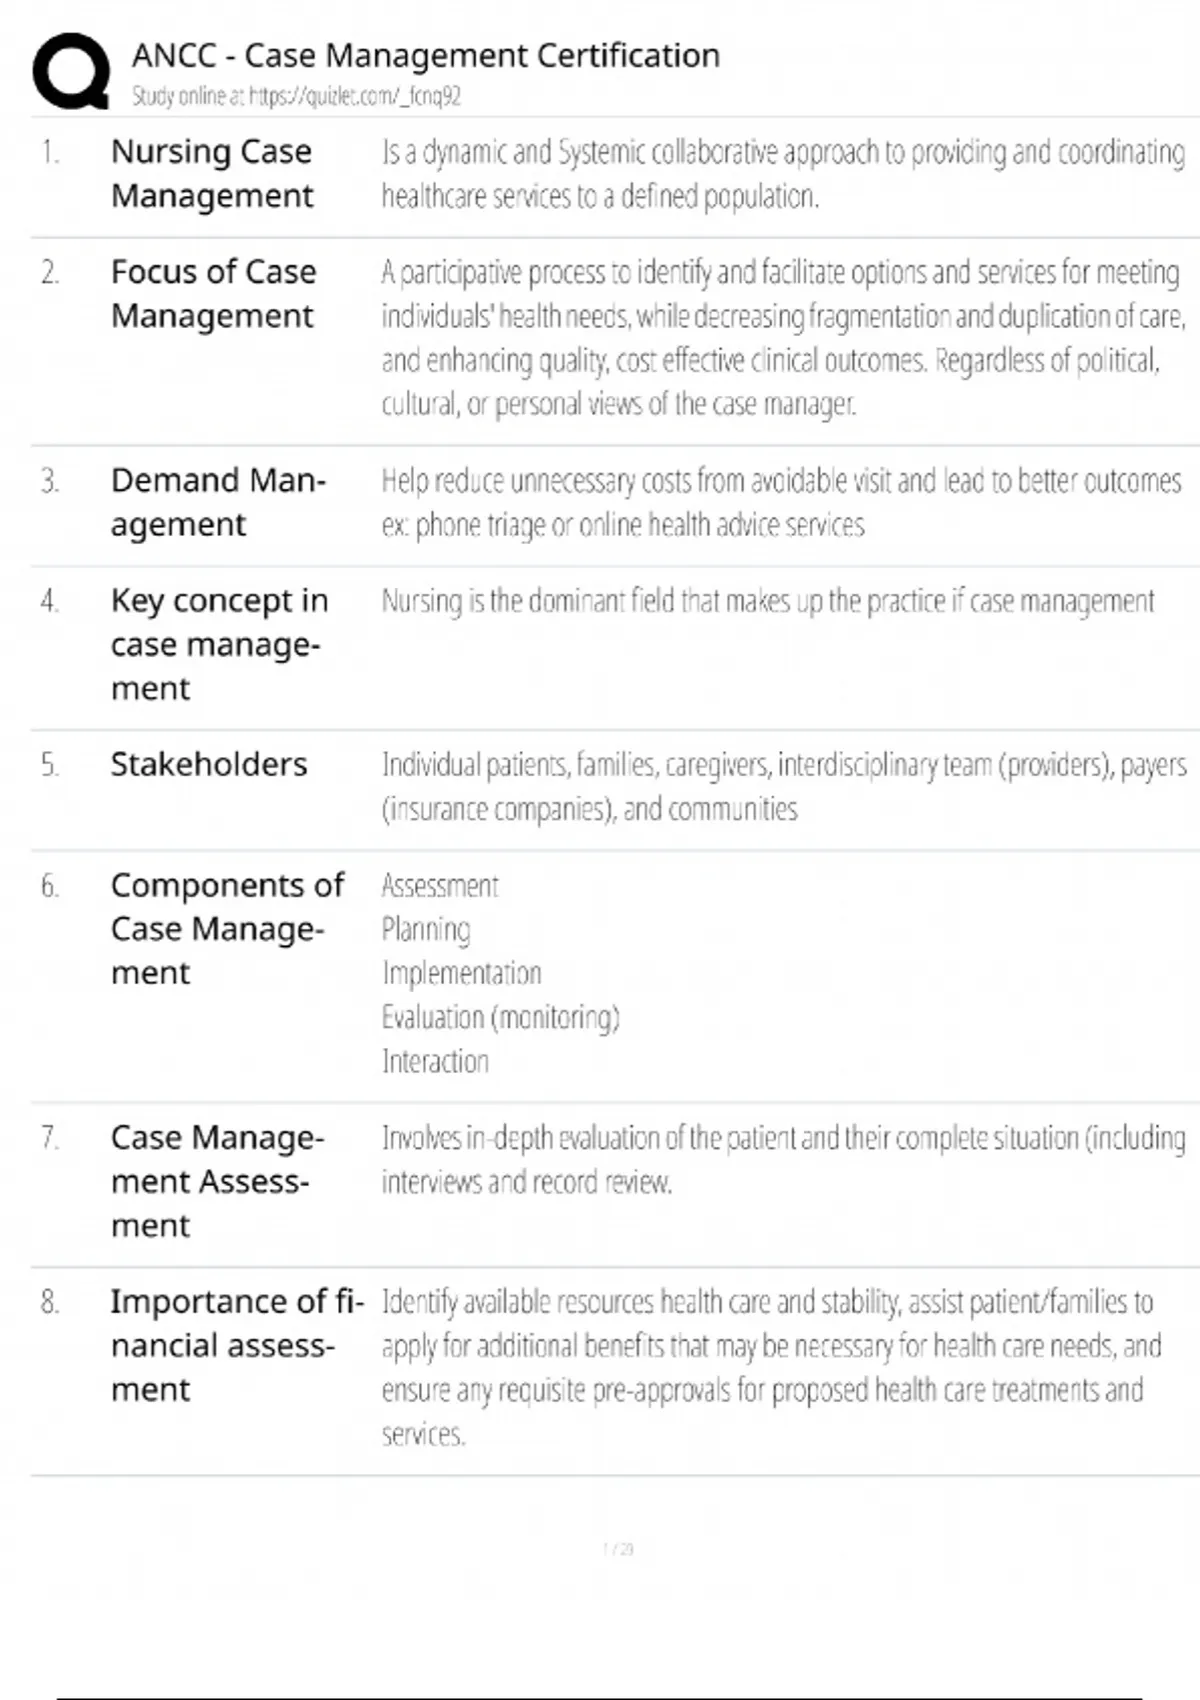Click the Nursing Case Management definition text
The width and height of the screenshot is (1200, 1700).
click(782, 173)
